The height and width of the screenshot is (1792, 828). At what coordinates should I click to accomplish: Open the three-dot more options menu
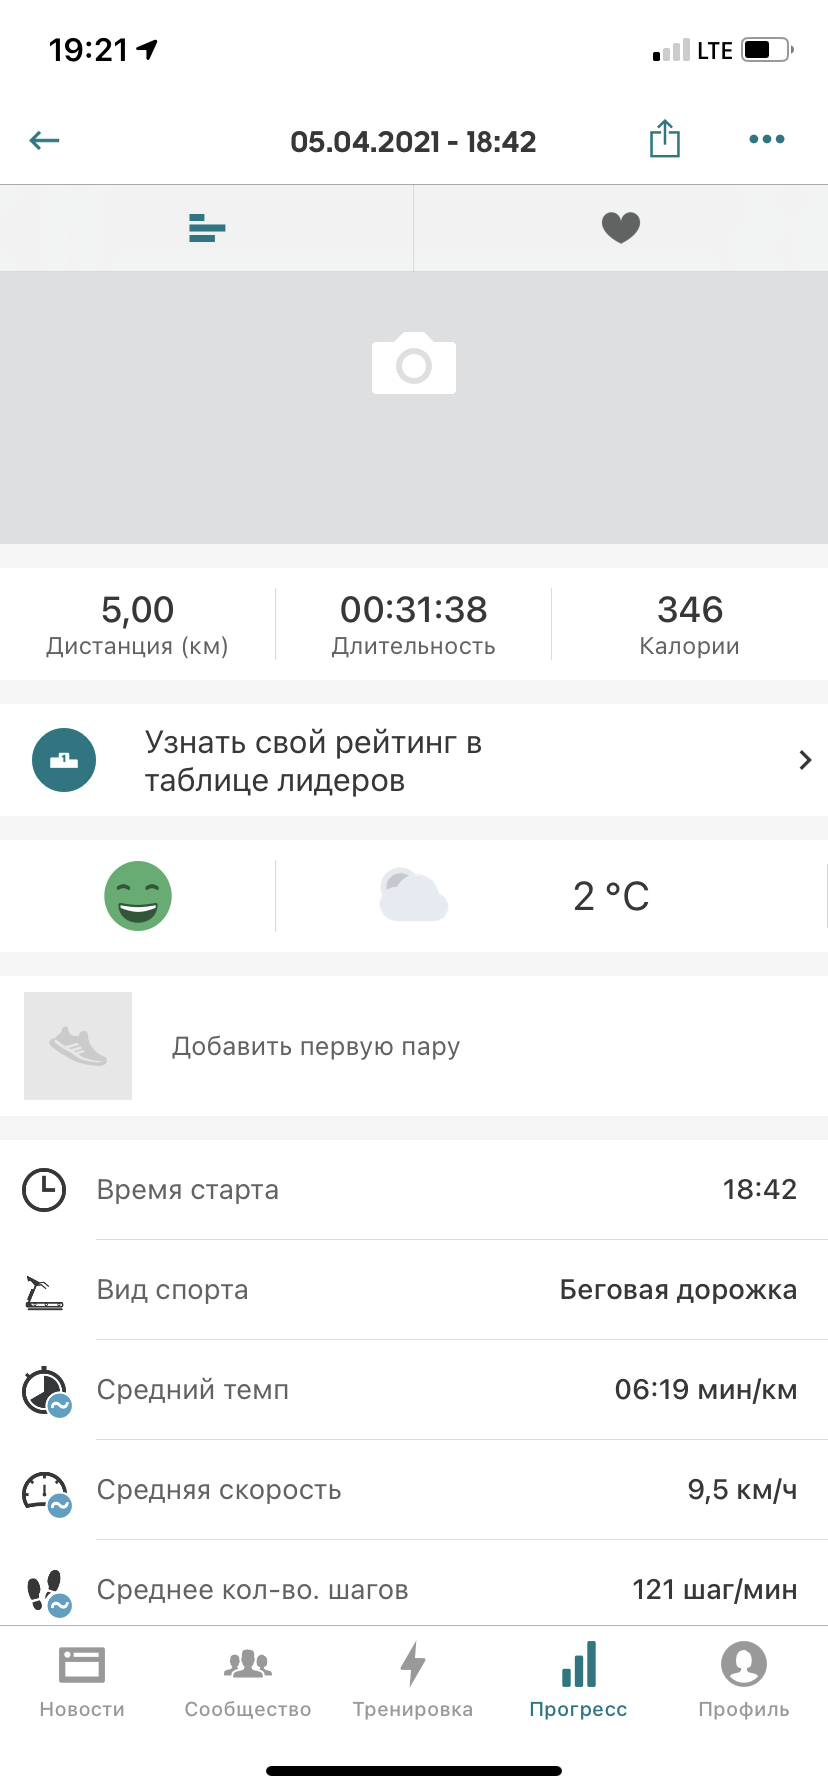pyautogui.click(x=767, y=139)
